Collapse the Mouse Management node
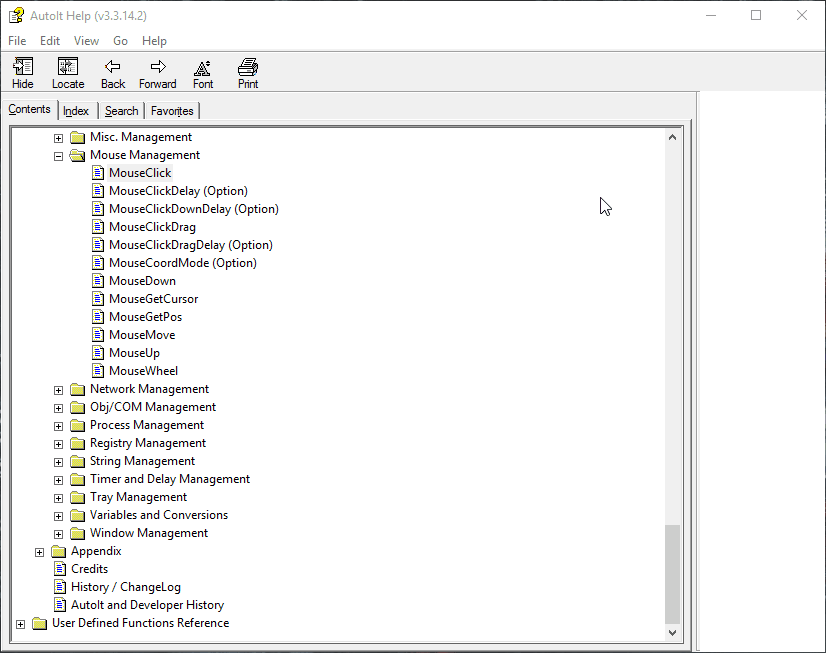 pyautogui.click(x=58, y=156)
